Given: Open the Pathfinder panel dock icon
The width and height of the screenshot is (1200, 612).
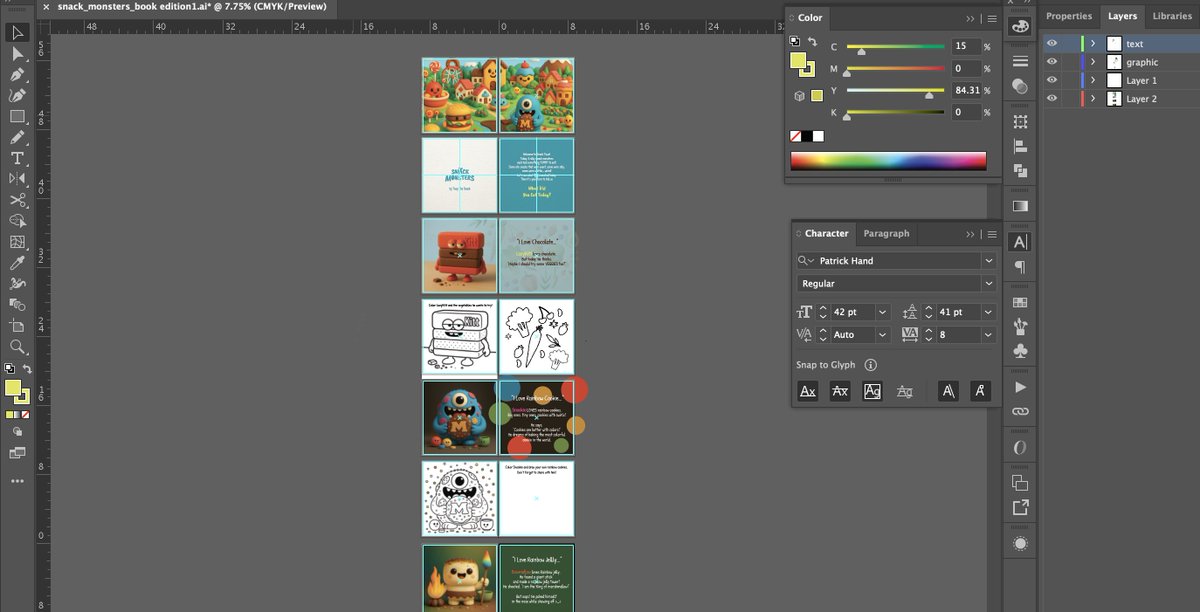Looking at the screenshot, I should click(x=1020, y=172).
